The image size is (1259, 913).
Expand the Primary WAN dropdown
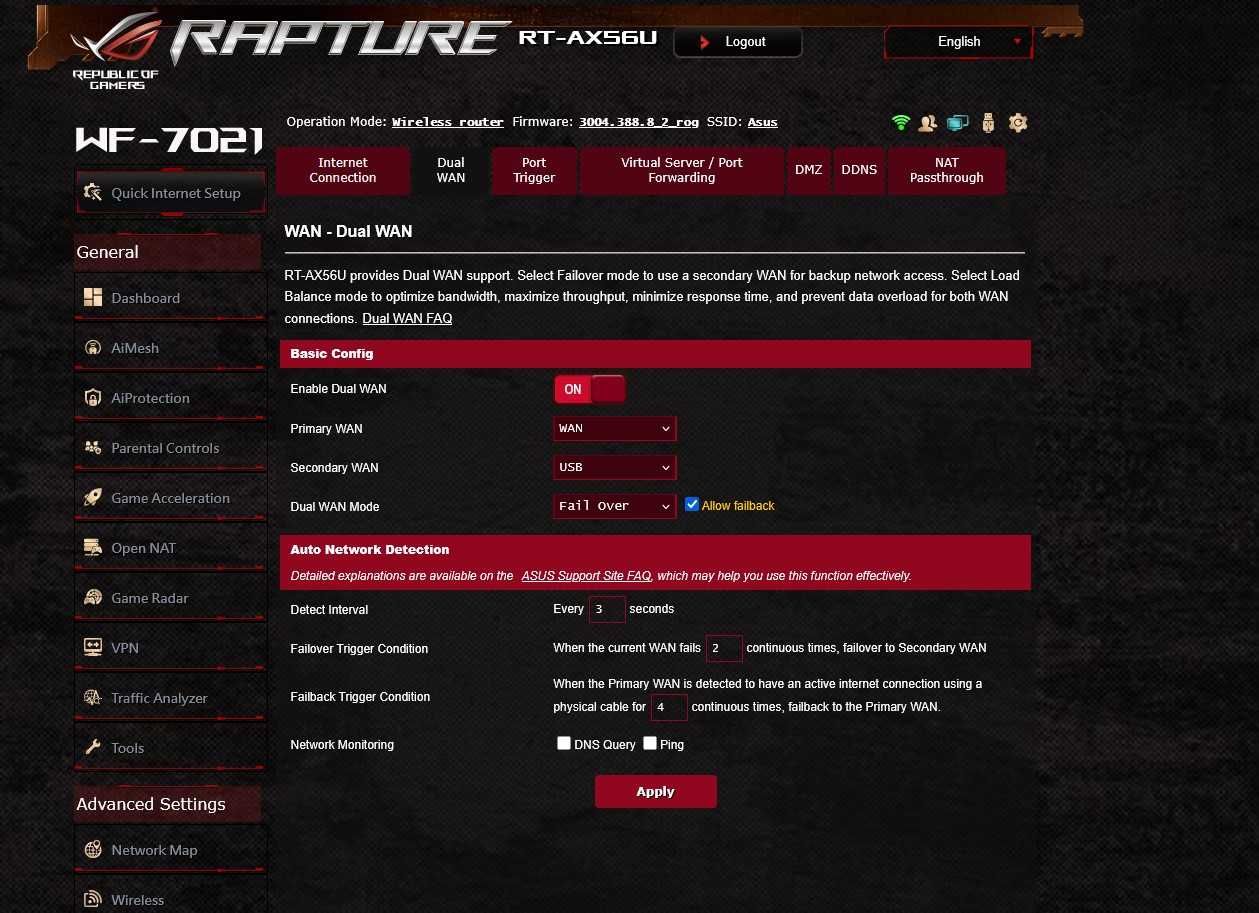(x=615, y=428)
